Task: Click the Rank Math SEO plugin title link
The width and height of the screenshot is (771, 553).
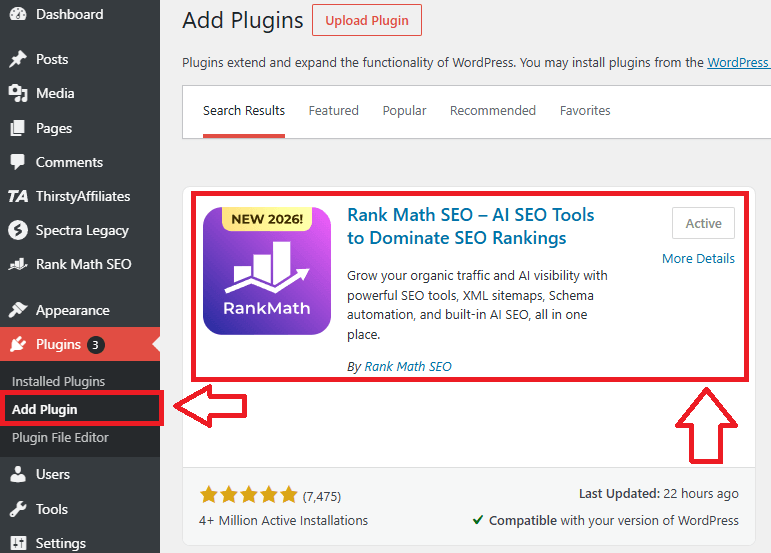Action: pos(471,226)
